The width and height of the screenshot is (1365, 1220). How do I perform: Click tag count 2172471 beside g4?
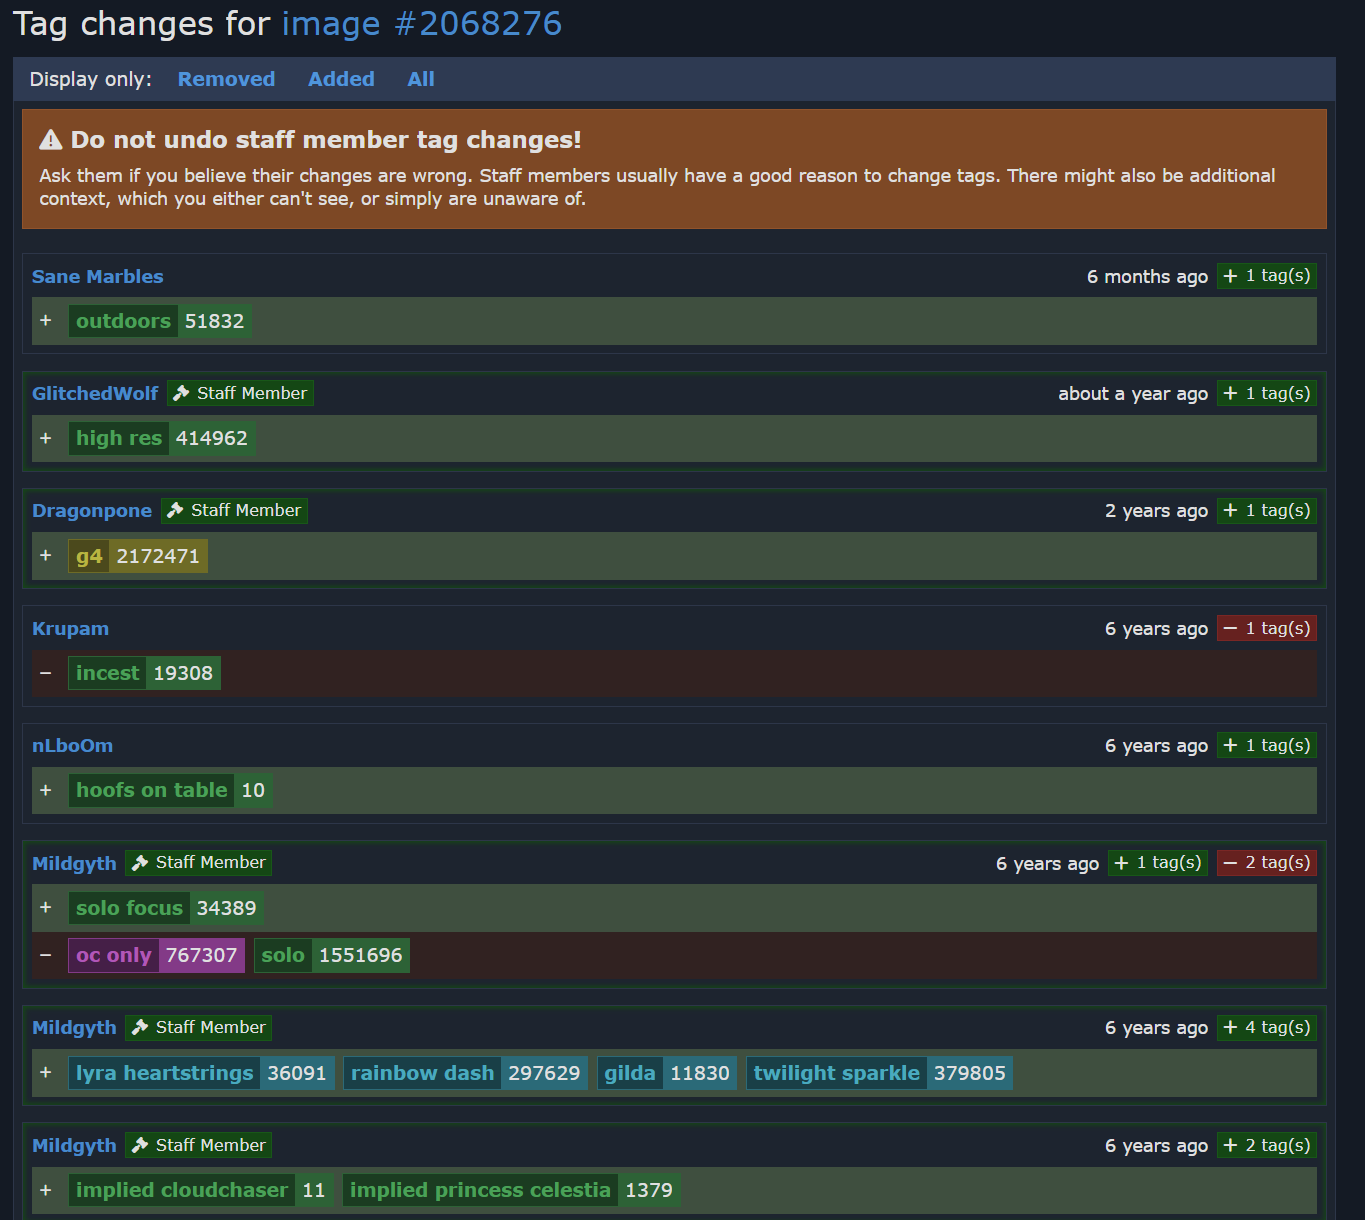tap(158, 556)
